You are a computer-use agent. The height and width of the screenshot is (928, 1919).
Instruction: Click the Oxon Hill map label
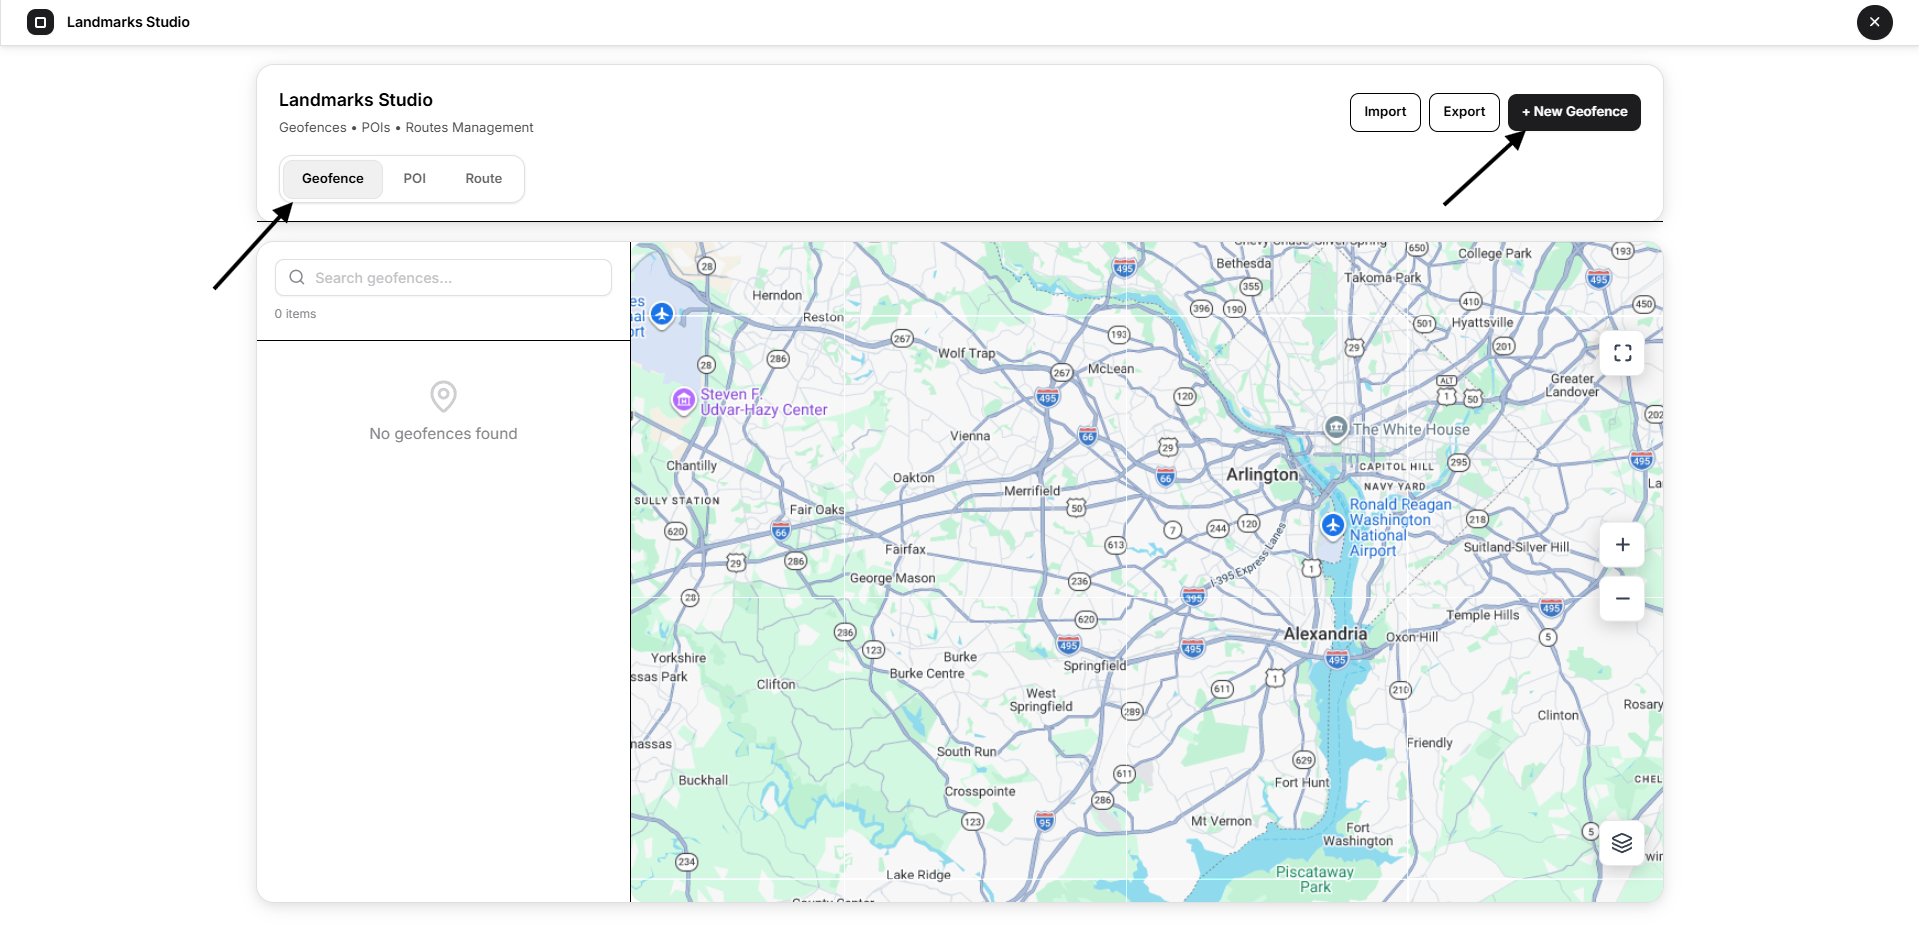(1412, 637)
